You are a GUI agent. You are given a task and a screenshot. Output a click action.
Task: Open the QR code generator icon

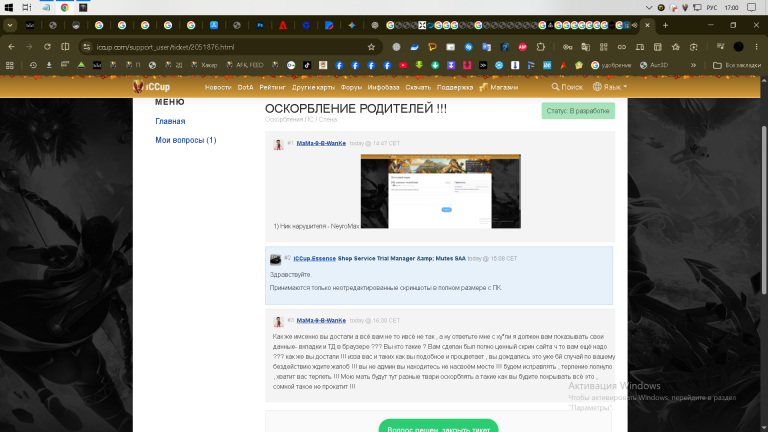tap(603, 47)
